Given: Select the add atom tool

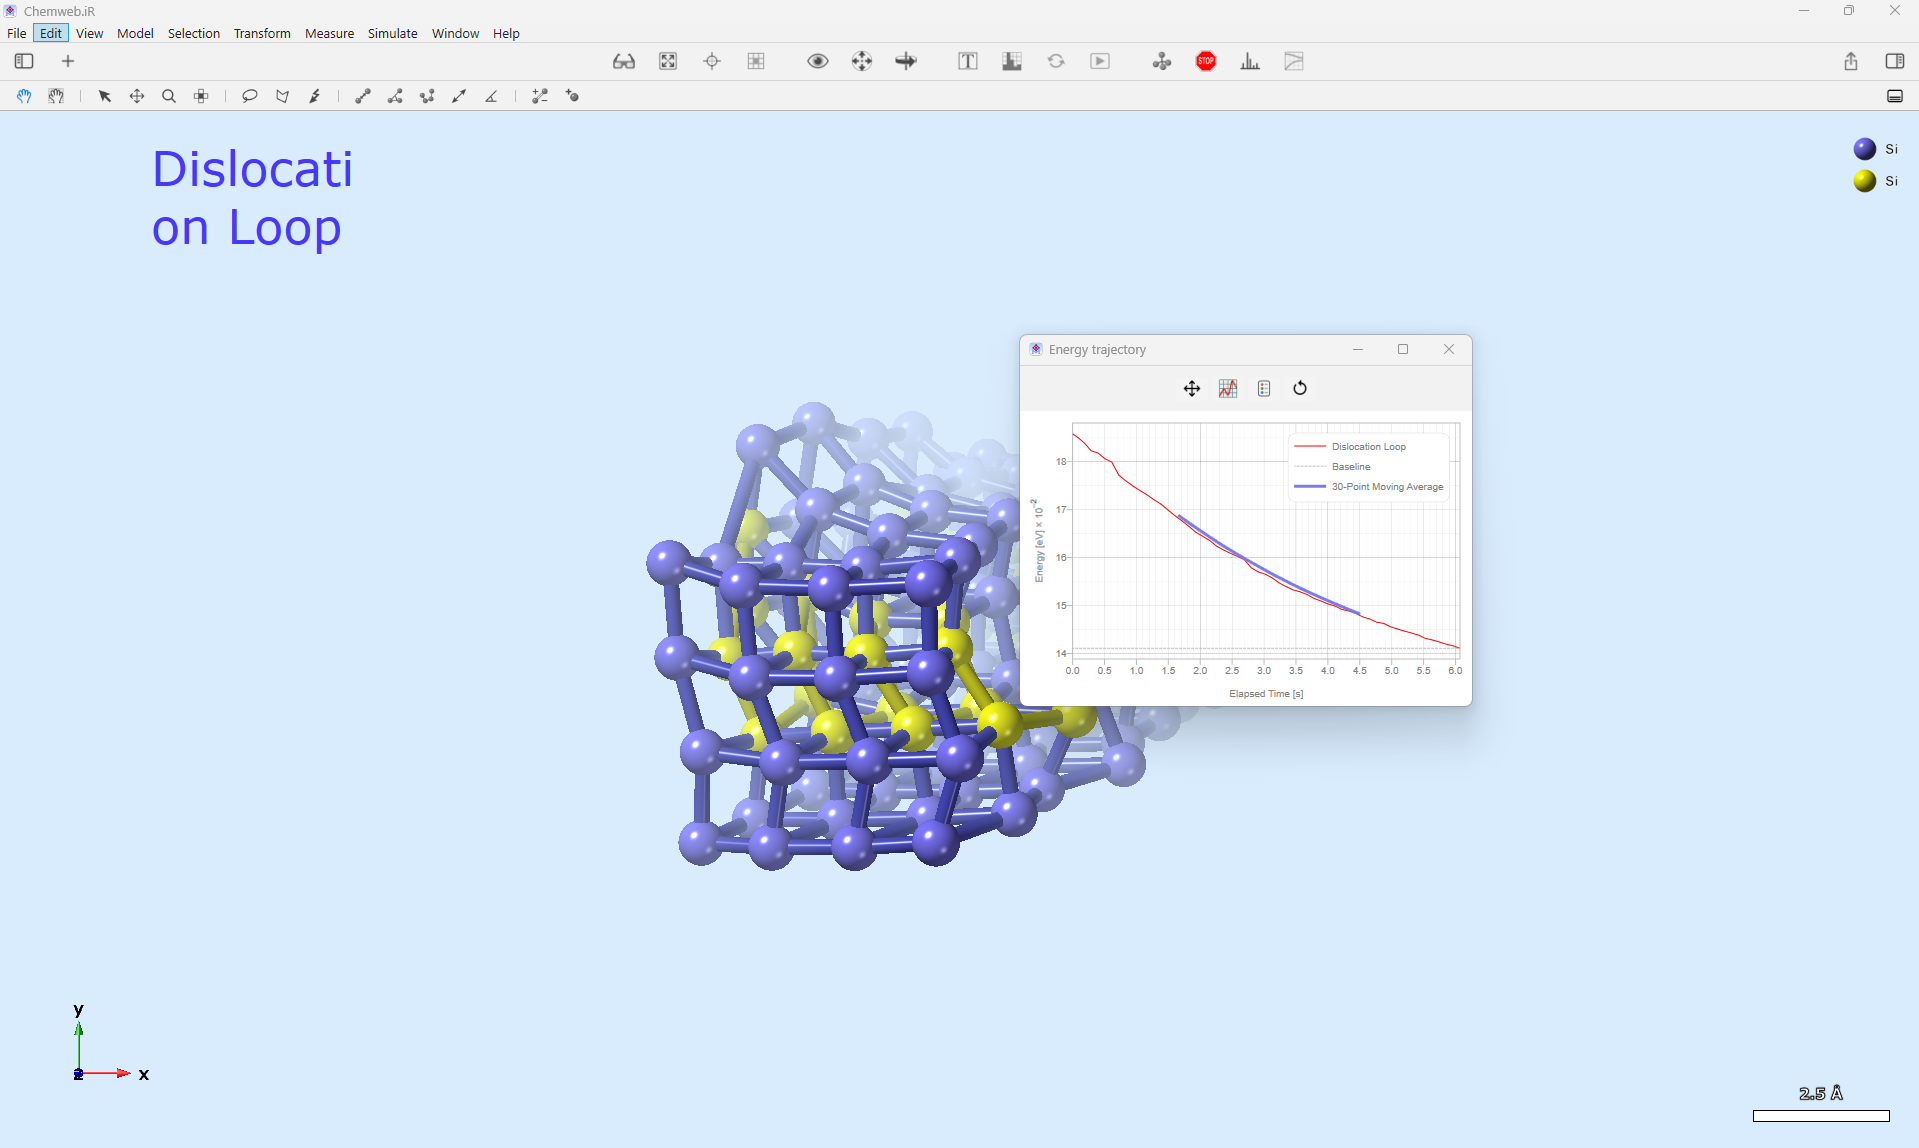Looking at the screenshot, I should [572, 96].
